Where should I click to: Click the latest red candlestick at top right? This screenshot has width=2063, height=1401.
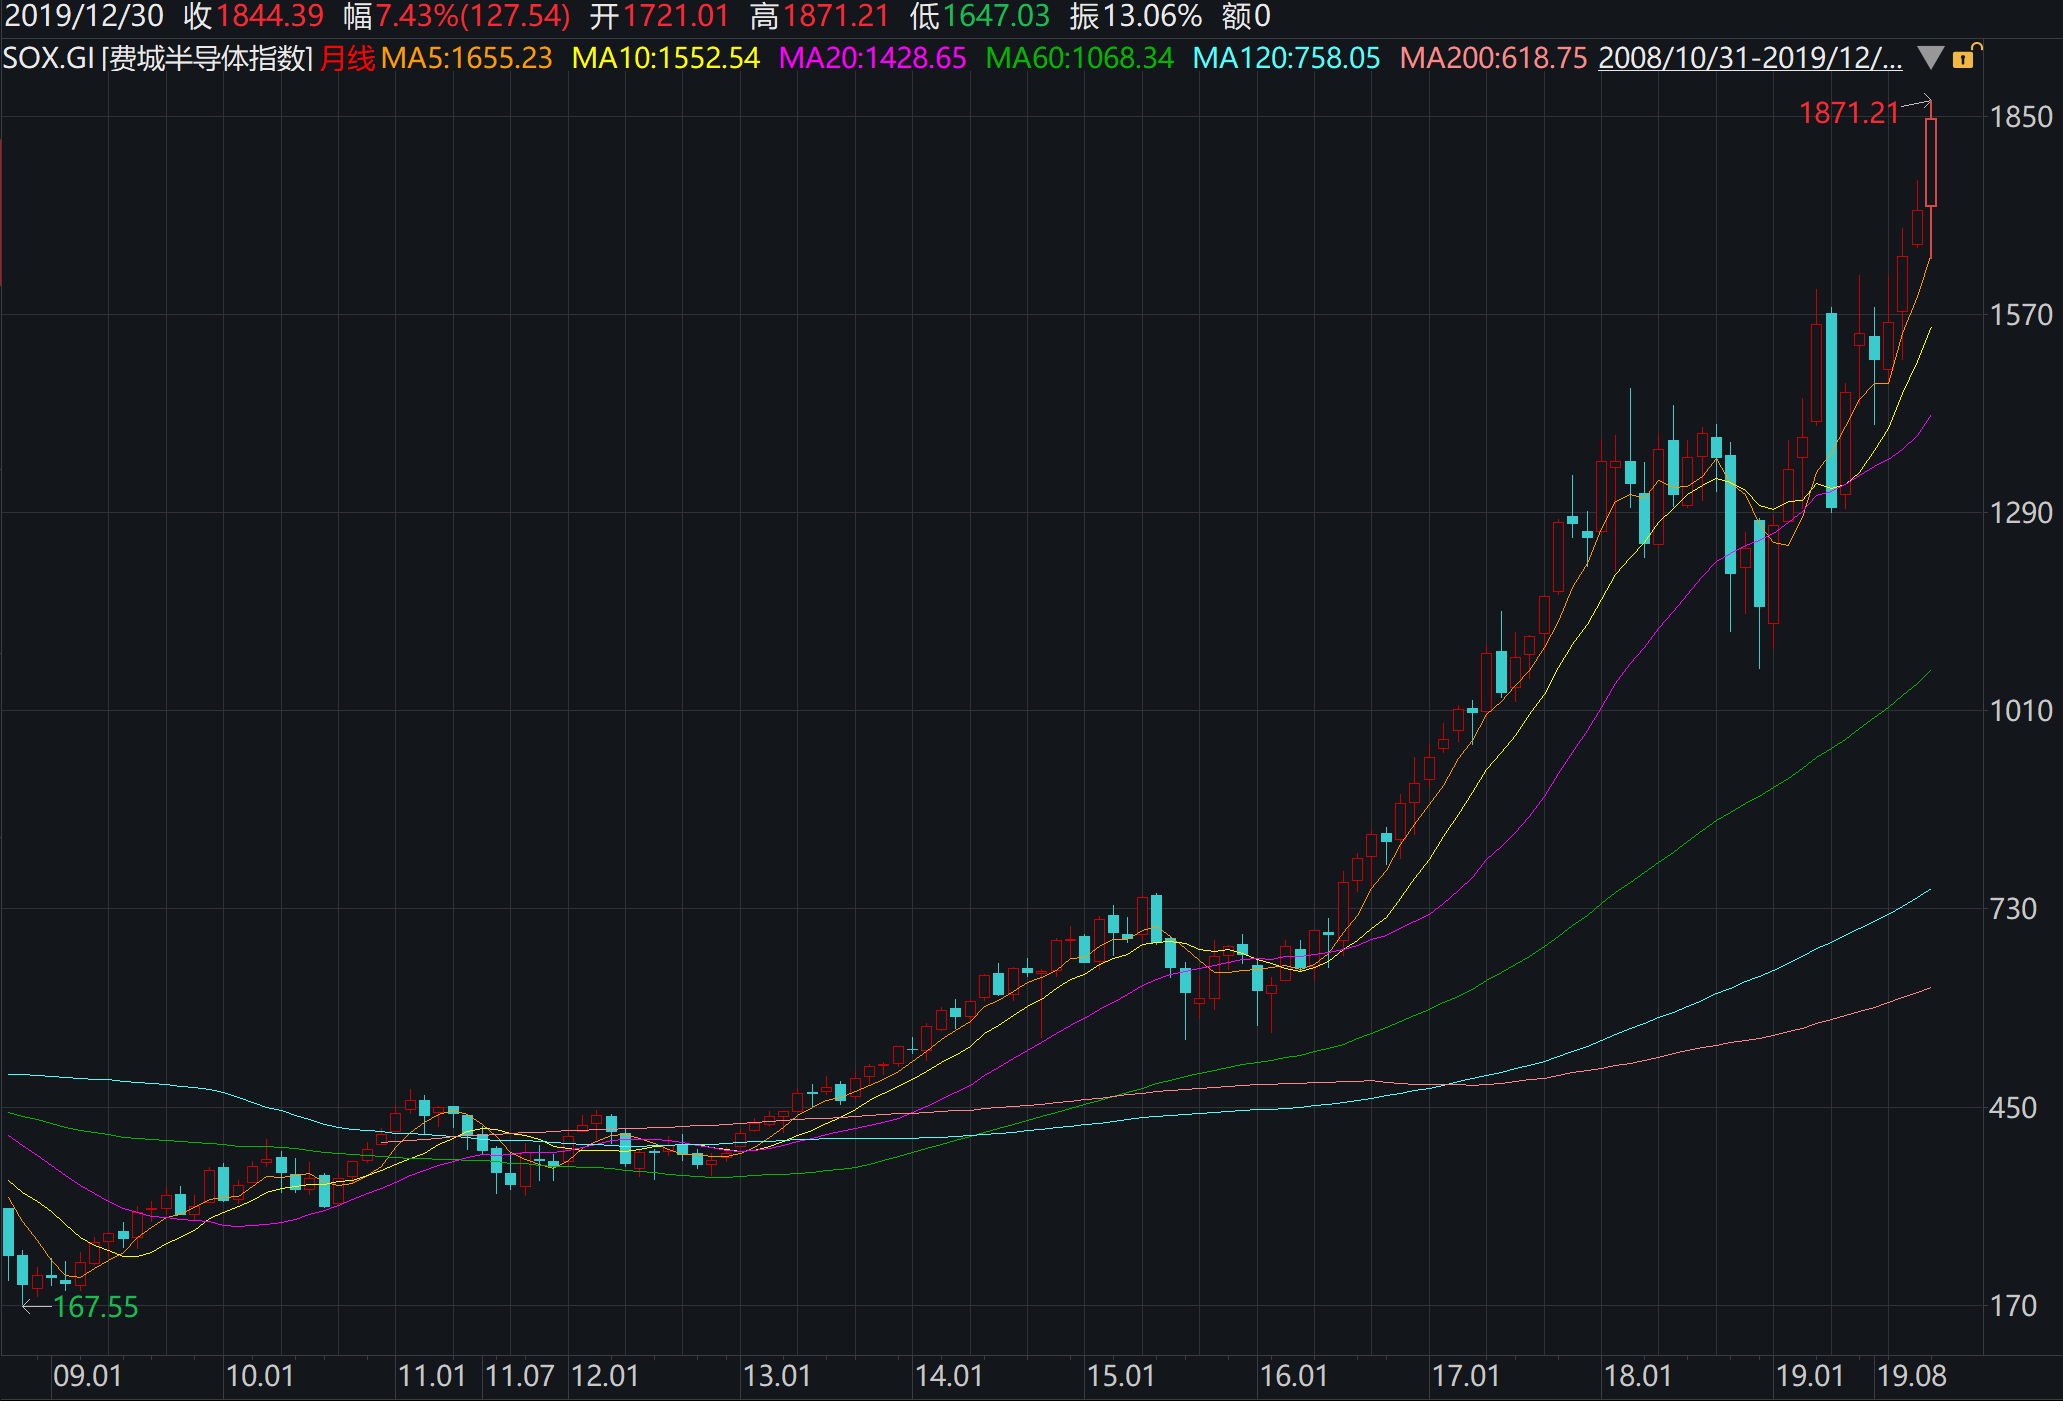click(1930, 162)
